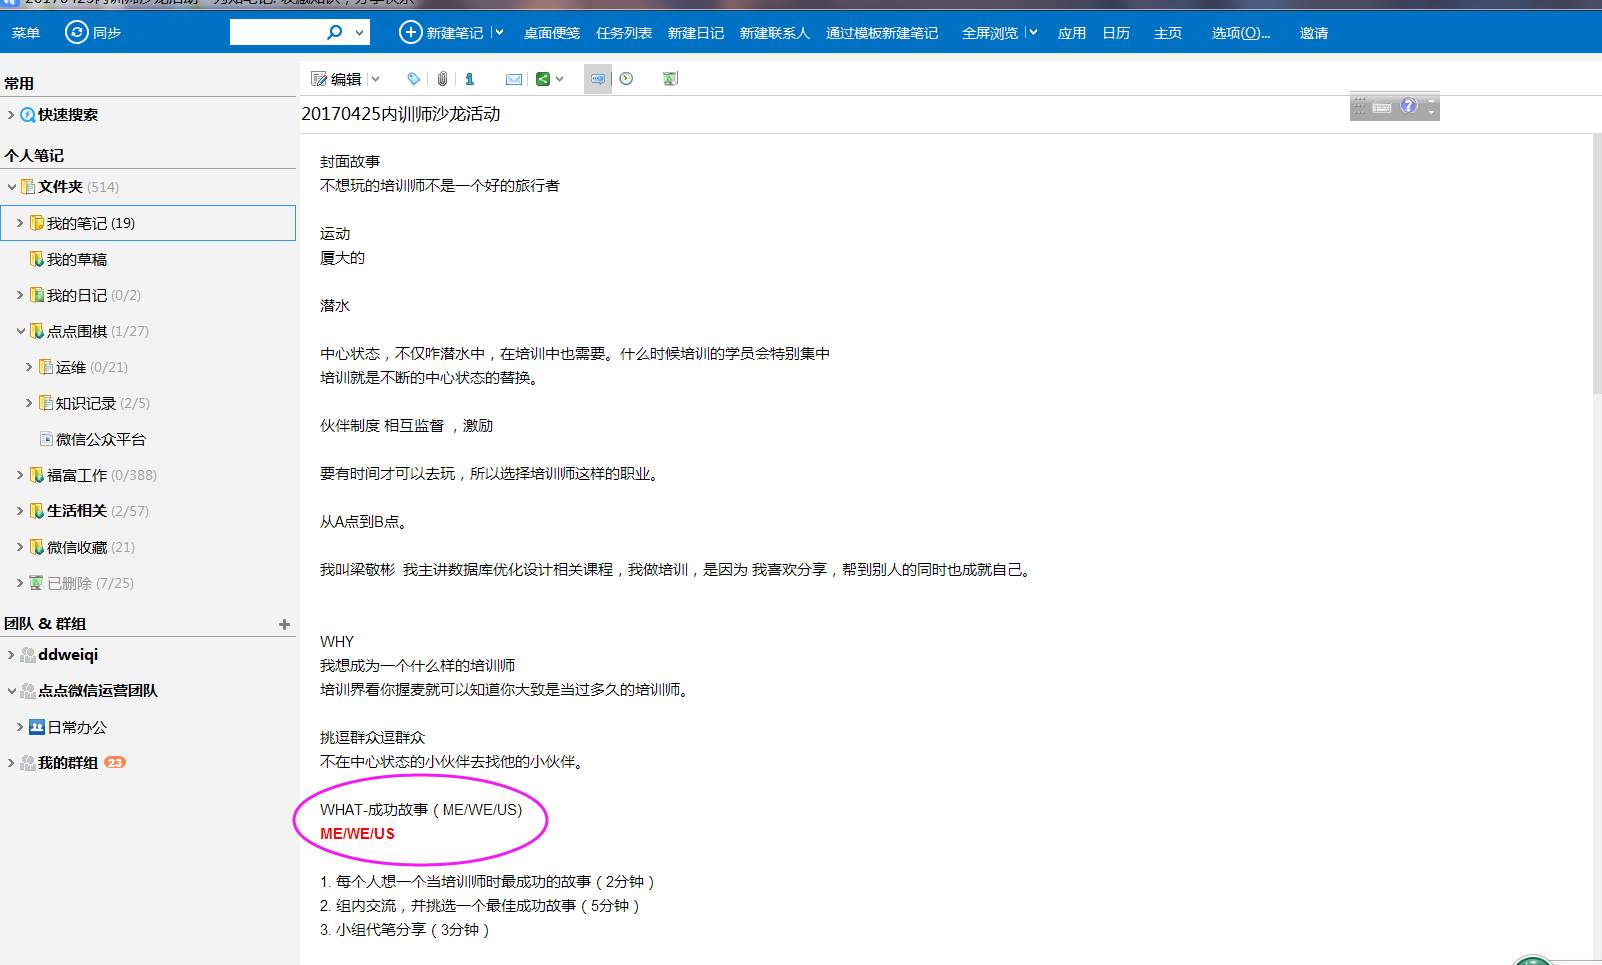Viewport: 1602px width, 965px height.
Task: Click the floating bar down arrow
Action: click(1432, 113)
